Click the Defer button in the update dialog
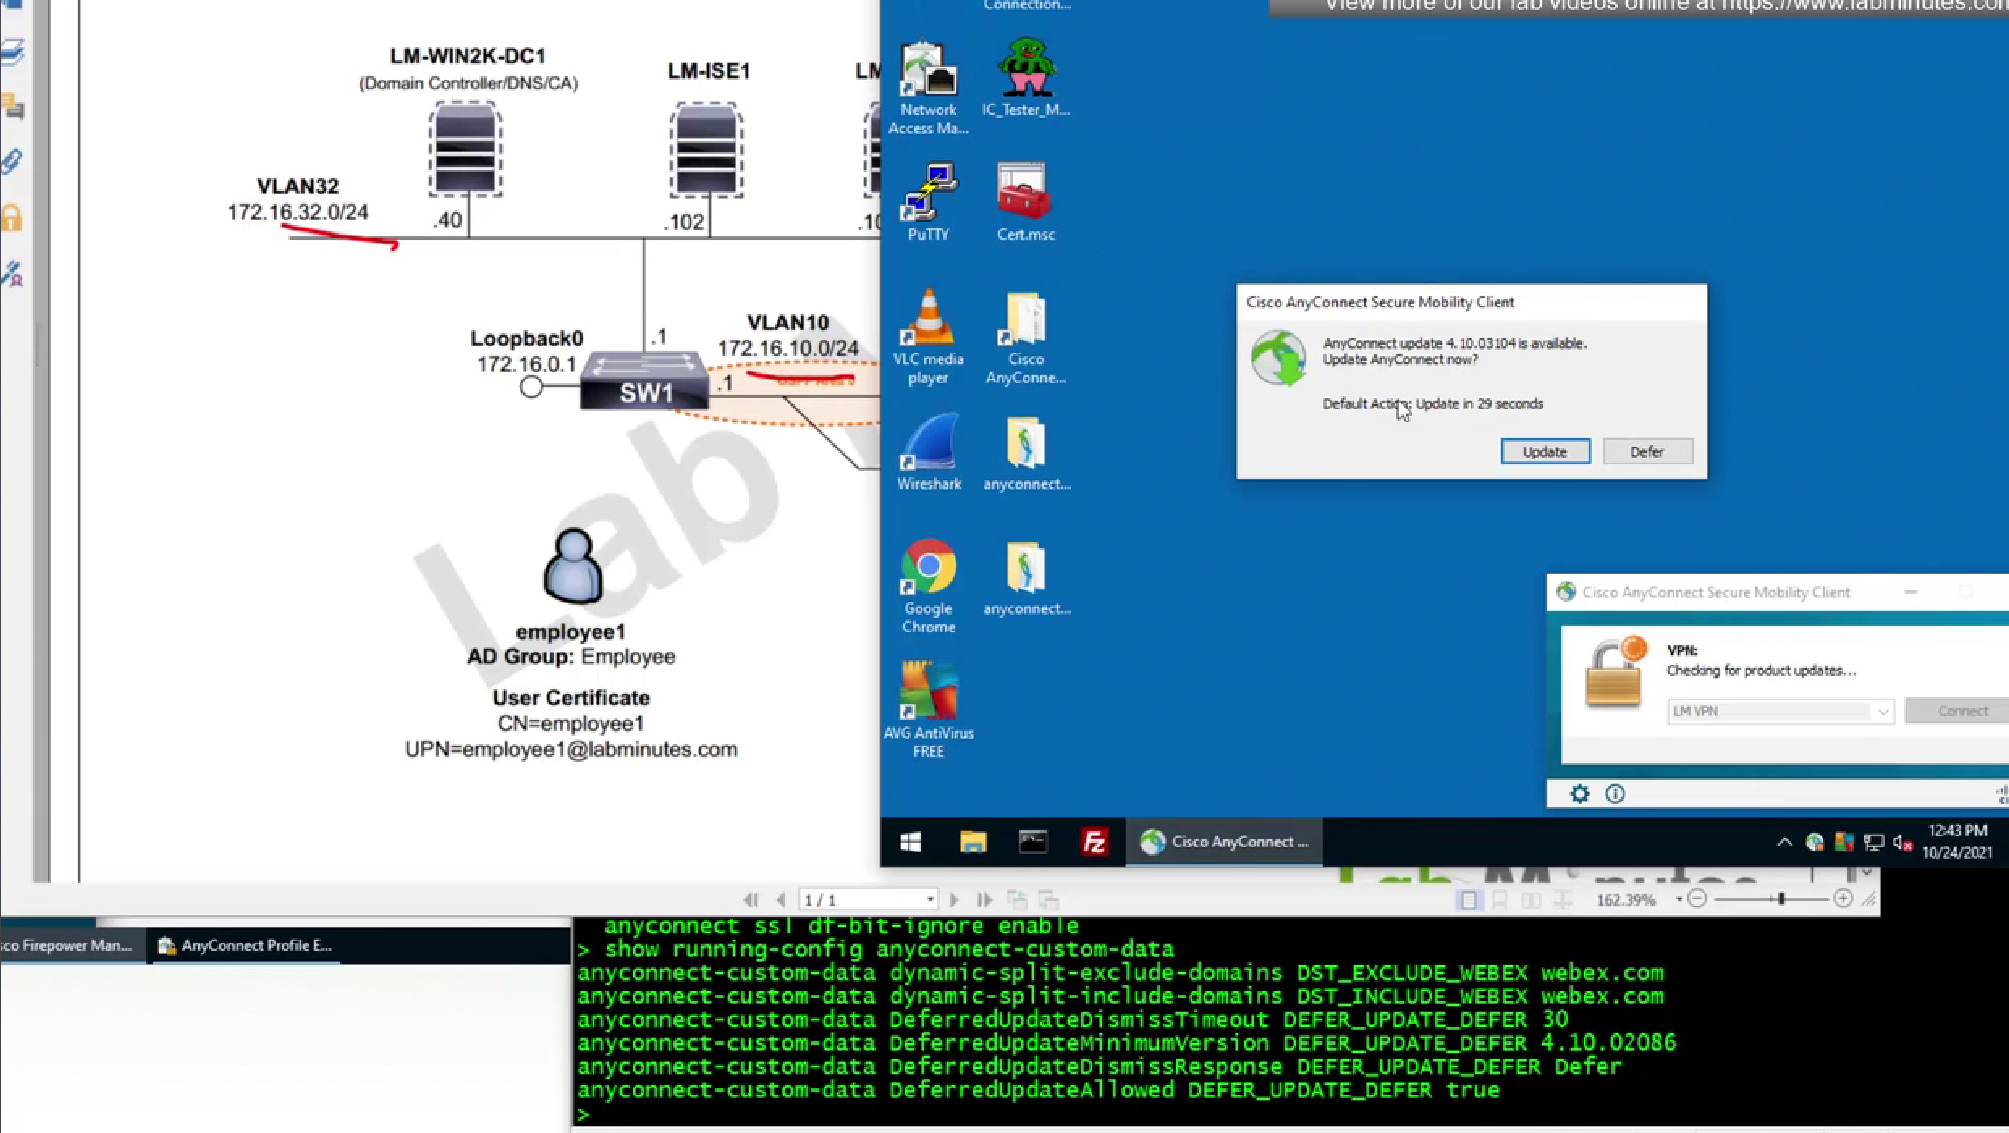This screenshot has width=2009, height=1133. pyautogui.click(x=1646, y=452)
